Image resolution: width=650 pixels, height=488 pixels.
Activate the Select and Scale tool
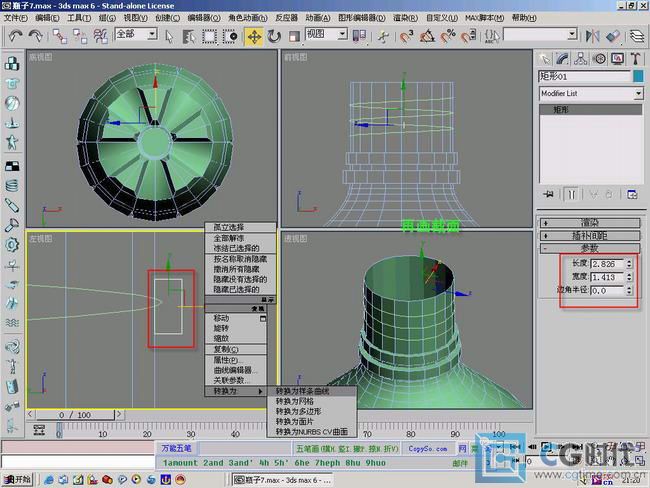tap(294, 36)
